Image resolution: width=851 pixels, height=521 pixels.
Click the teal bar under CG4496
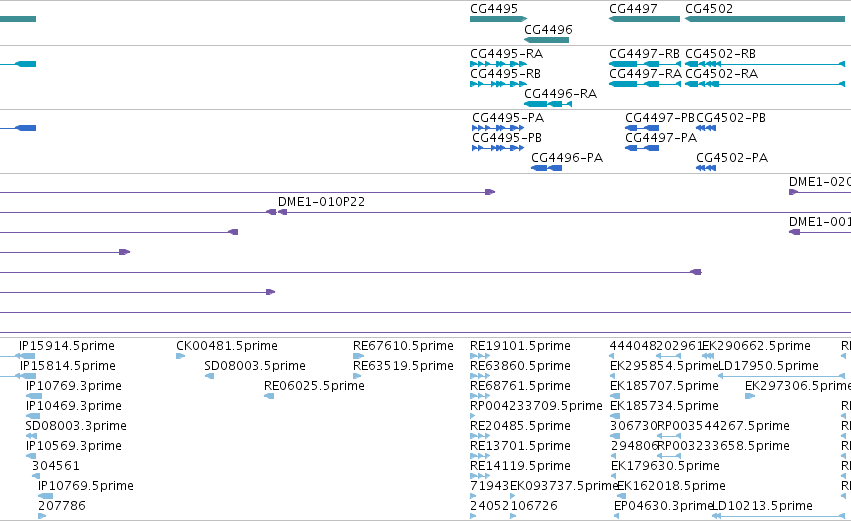pos(547,40)
